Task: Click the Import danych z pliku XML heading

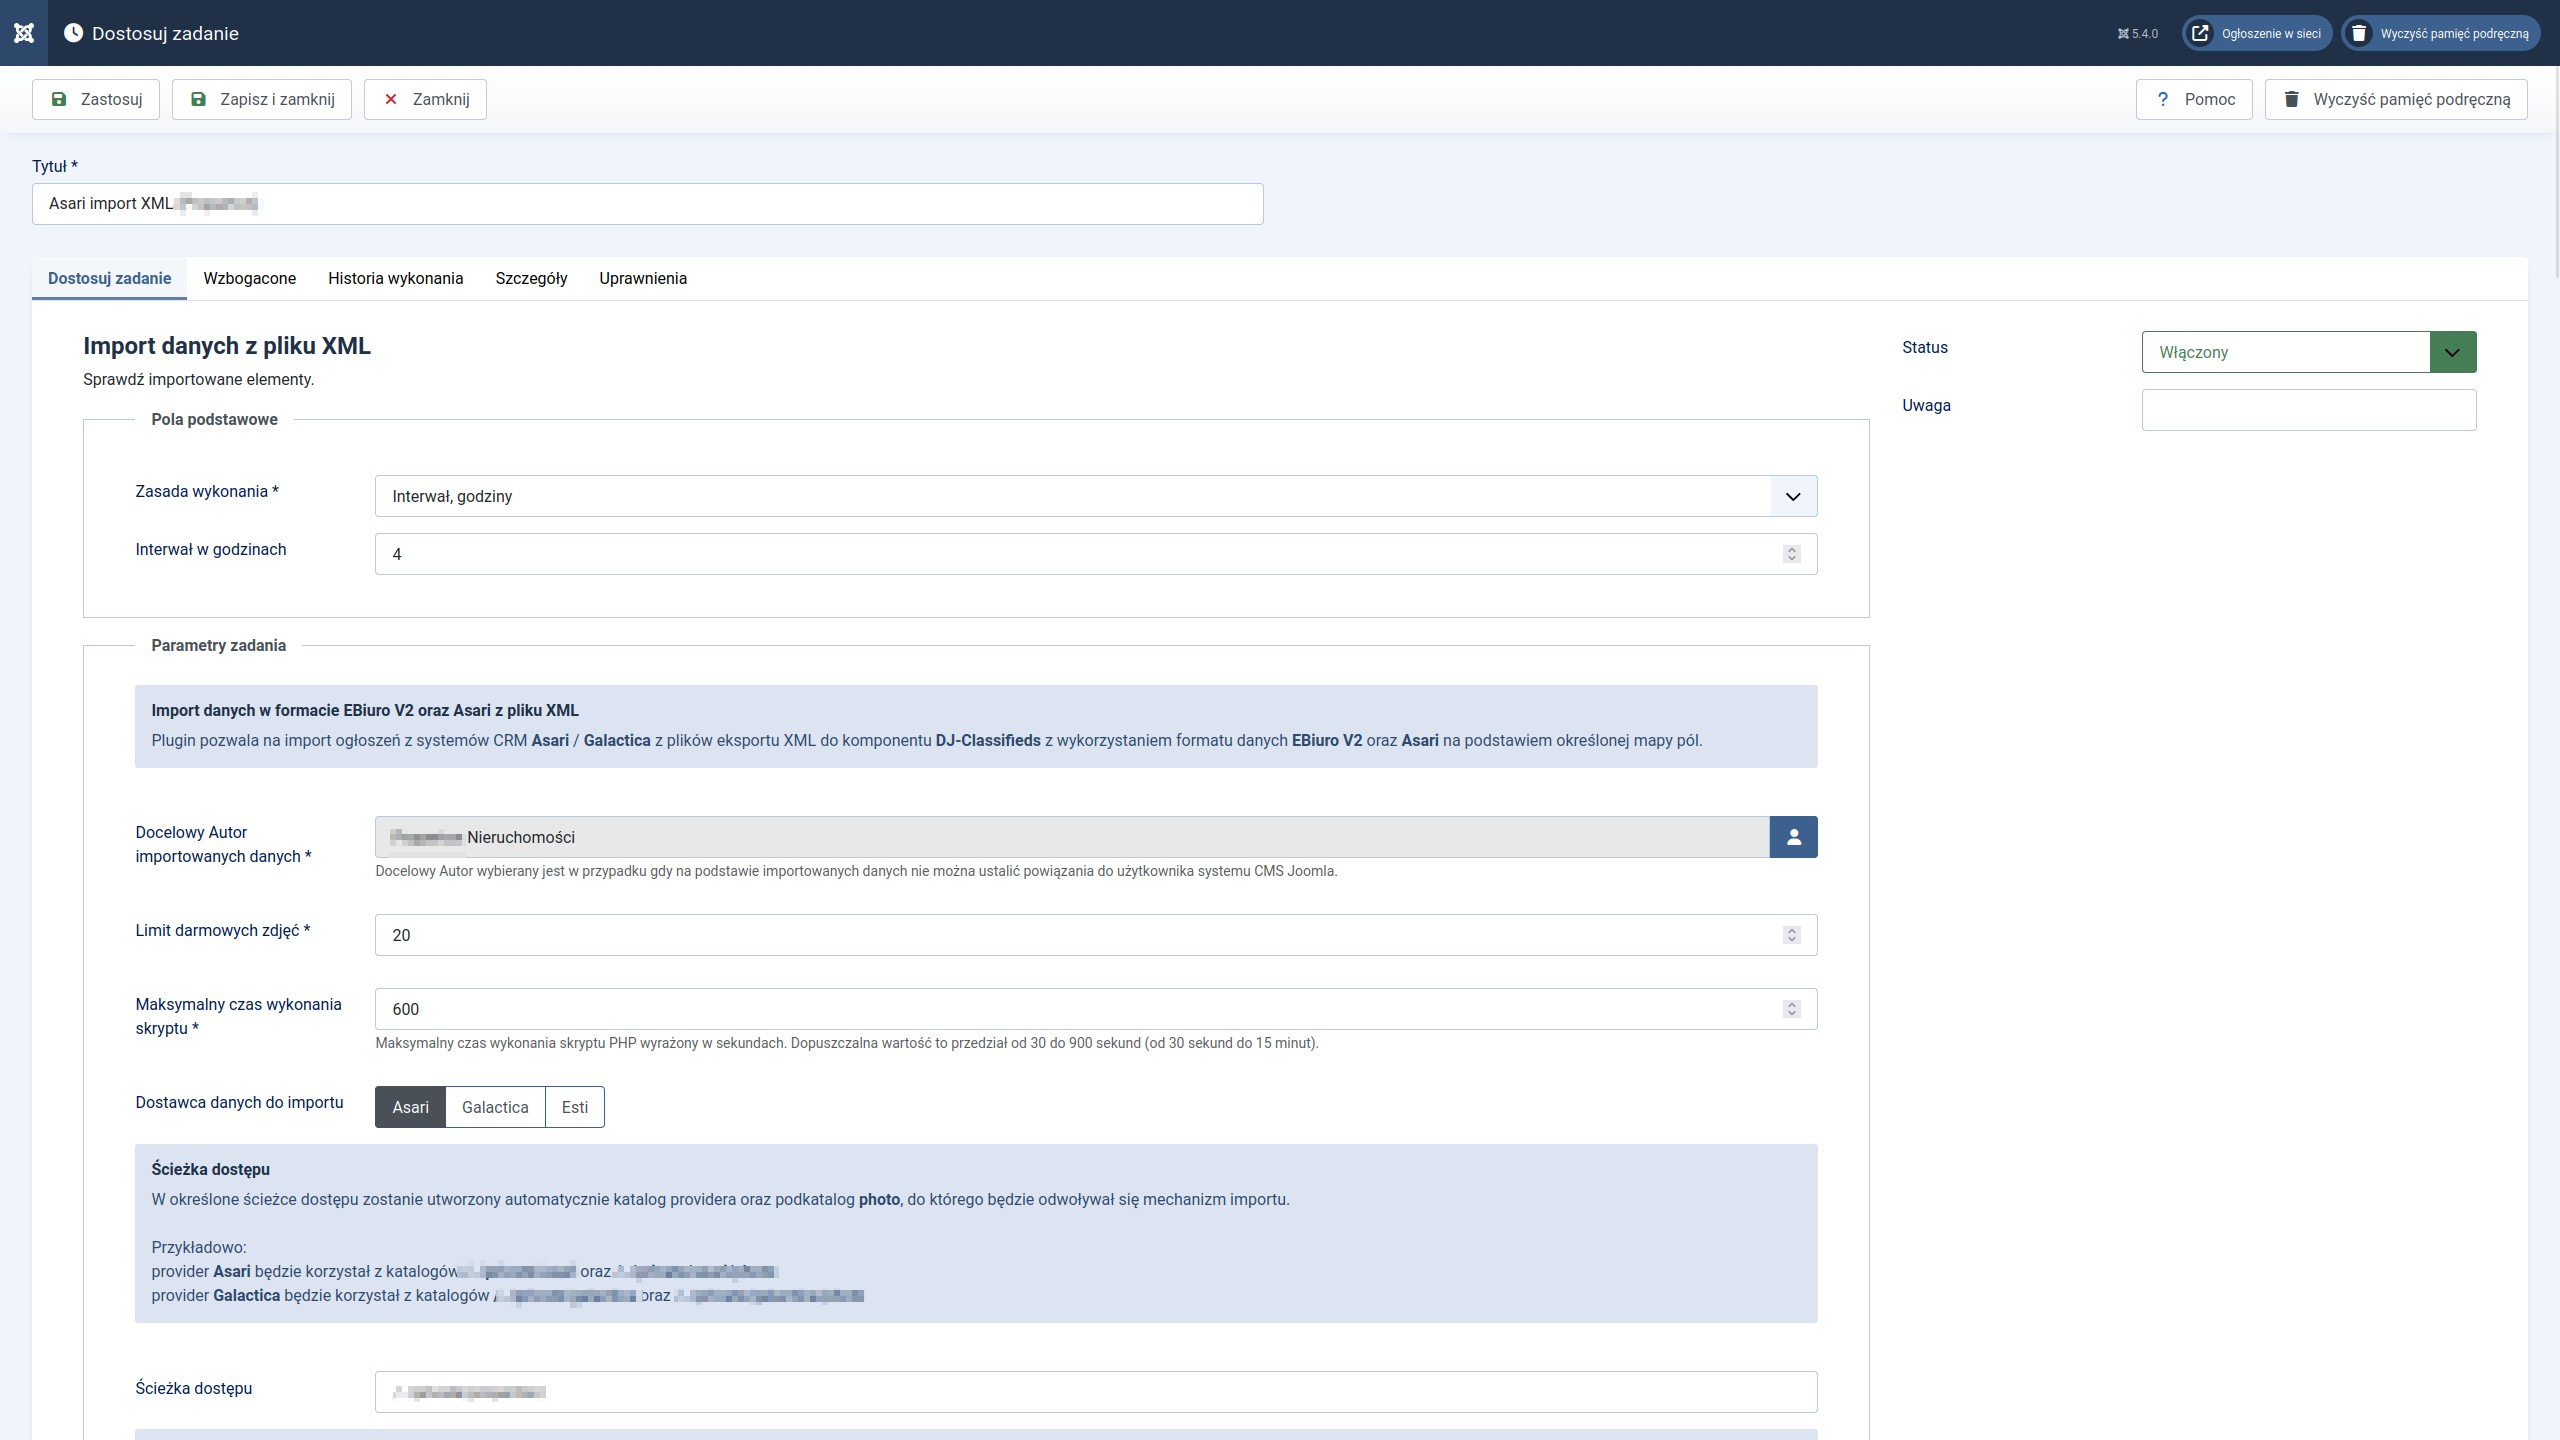Action: click(227, 346)
